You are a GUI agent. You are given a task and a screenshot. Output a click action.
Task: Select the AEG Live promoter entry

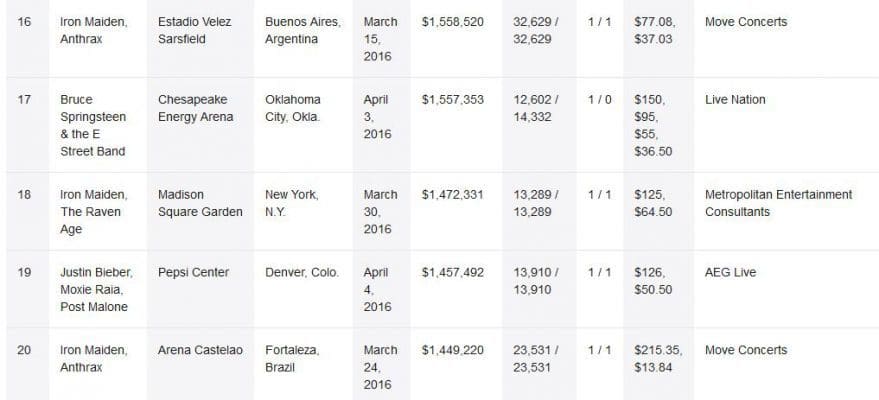730,273
